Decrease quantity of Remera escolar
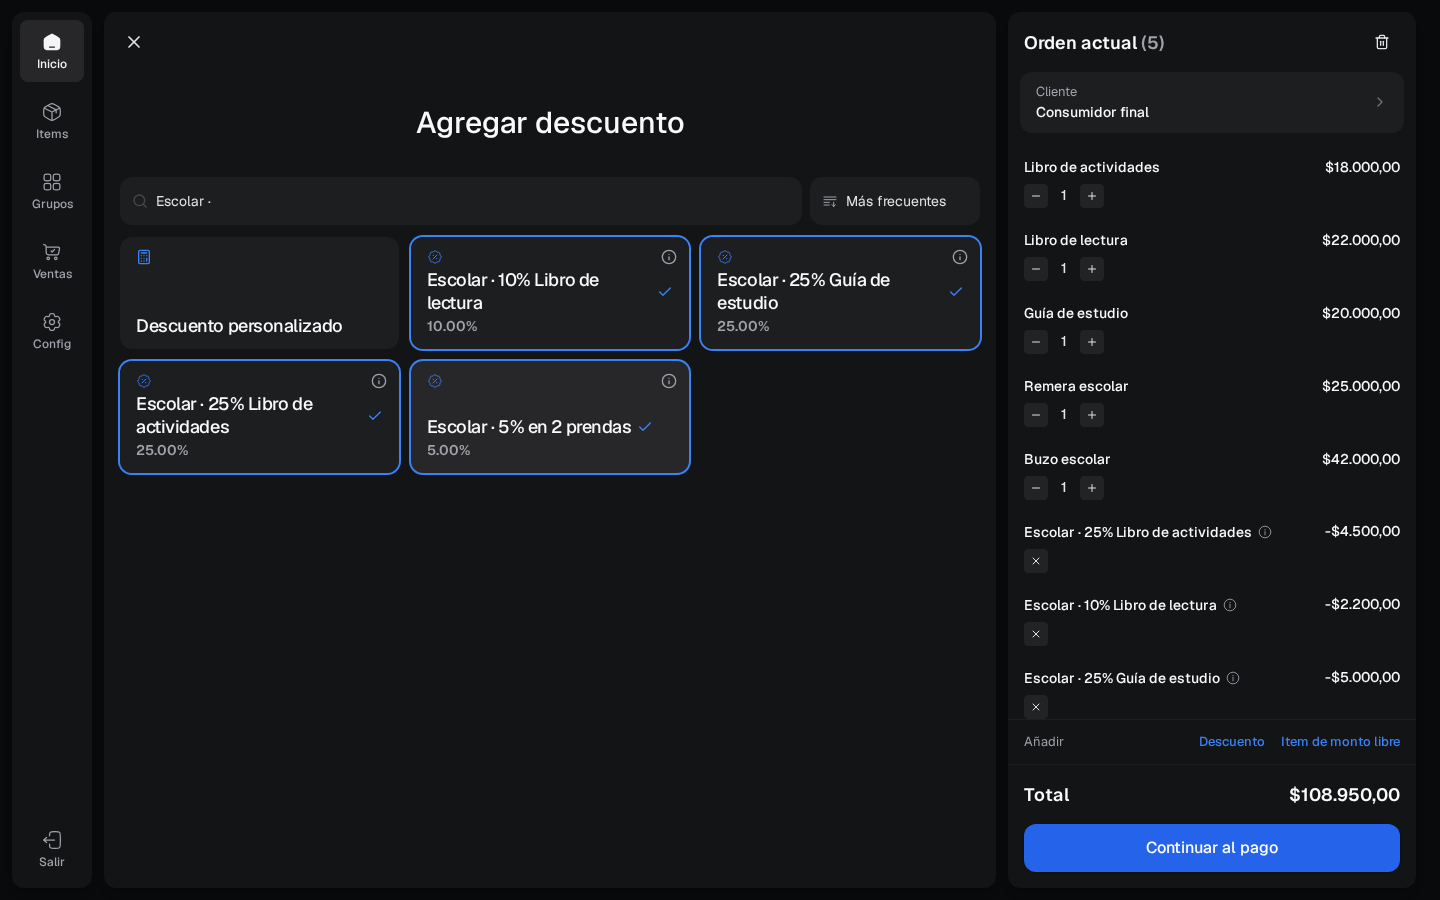 [1036, 415]
